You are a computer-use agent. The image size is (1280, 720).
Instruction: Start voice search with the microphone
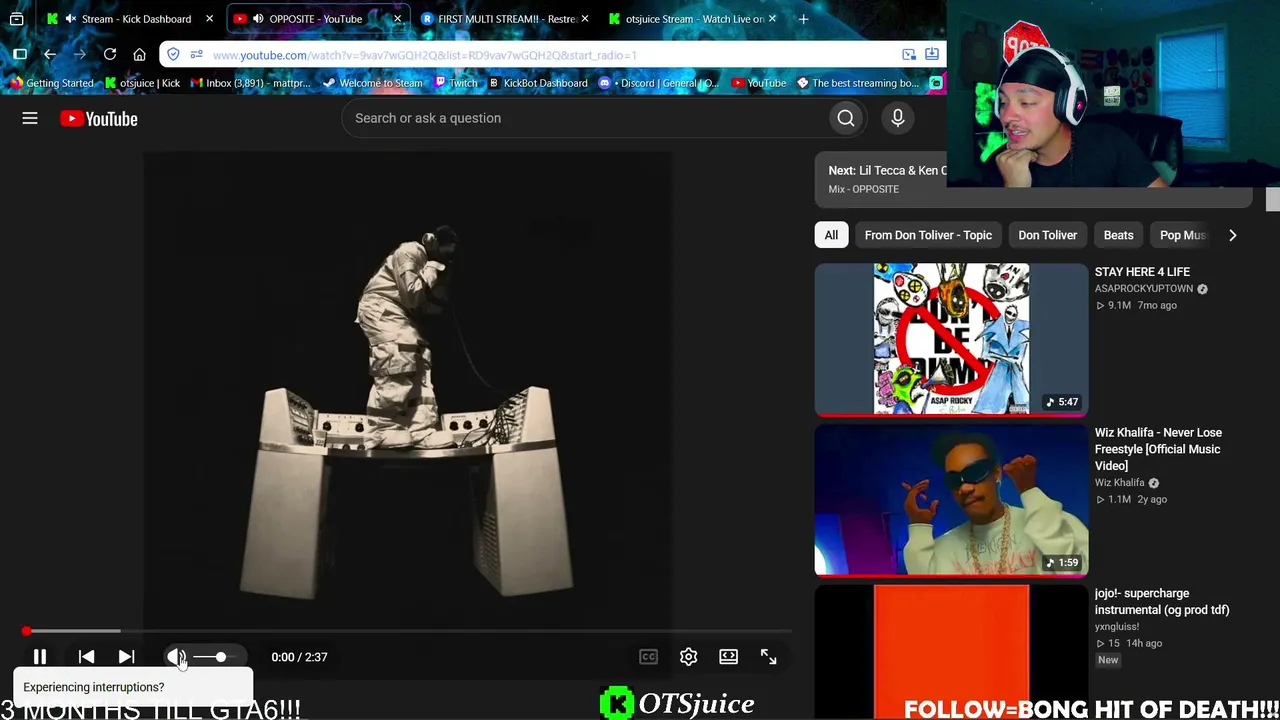click(x=898, y=118)
